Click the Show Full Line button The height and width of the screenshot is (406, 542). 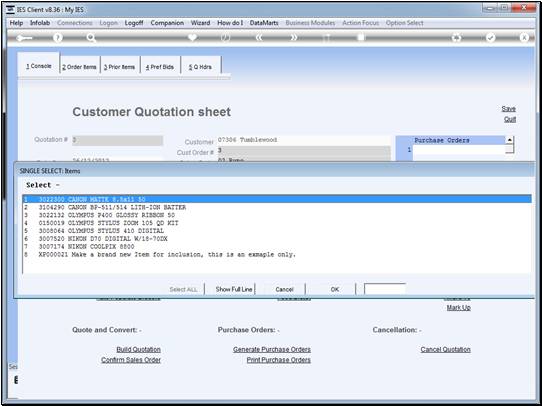point(234,289)
